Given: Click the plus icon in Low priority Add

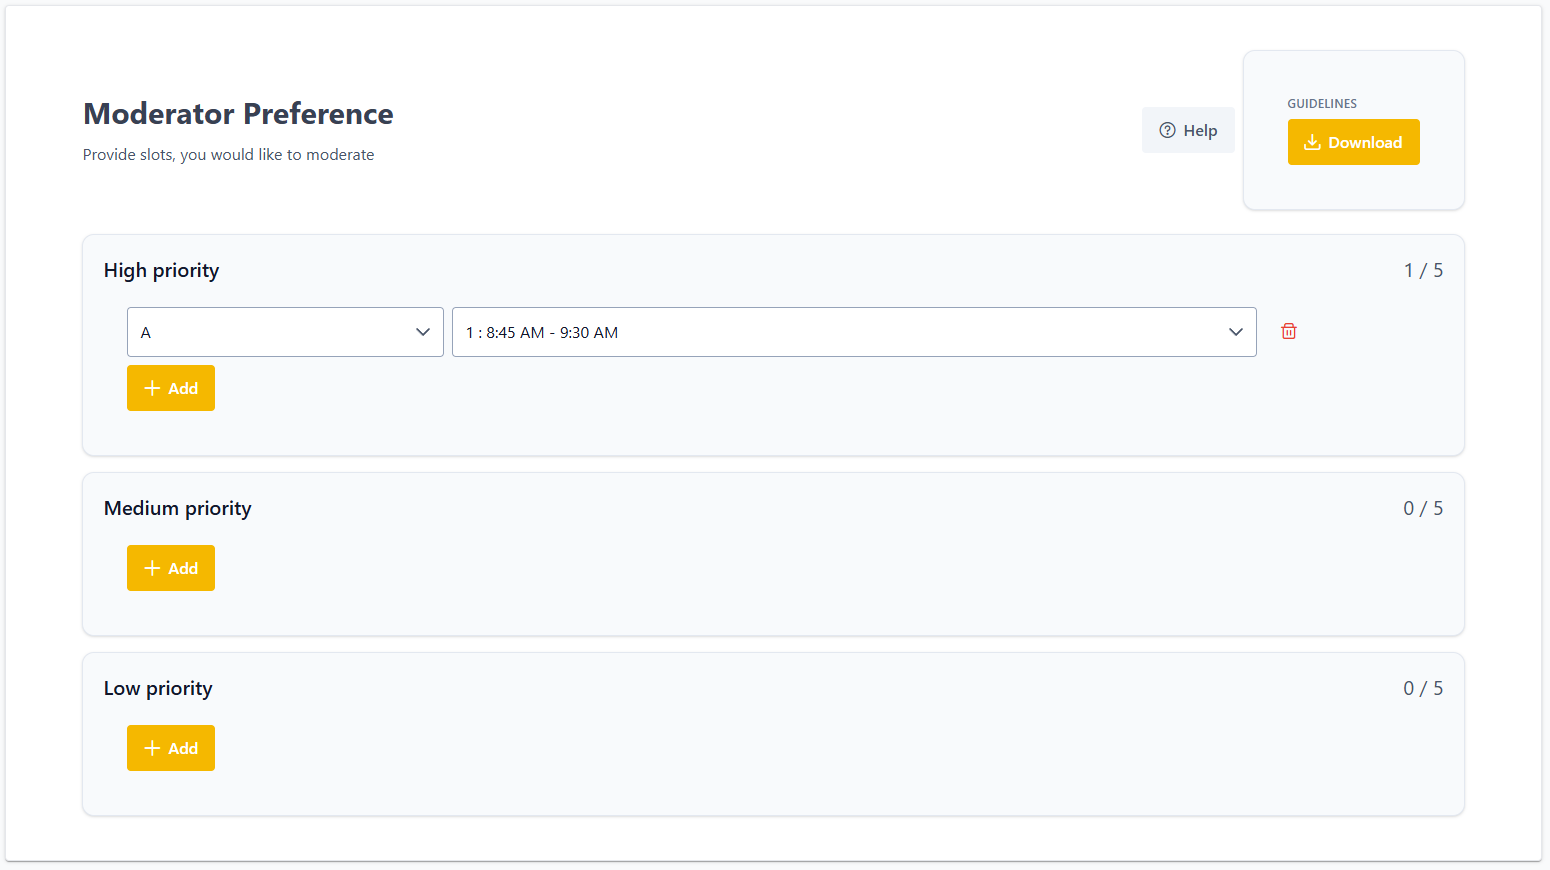Looking at the screenshot, I should pos(152,748).
